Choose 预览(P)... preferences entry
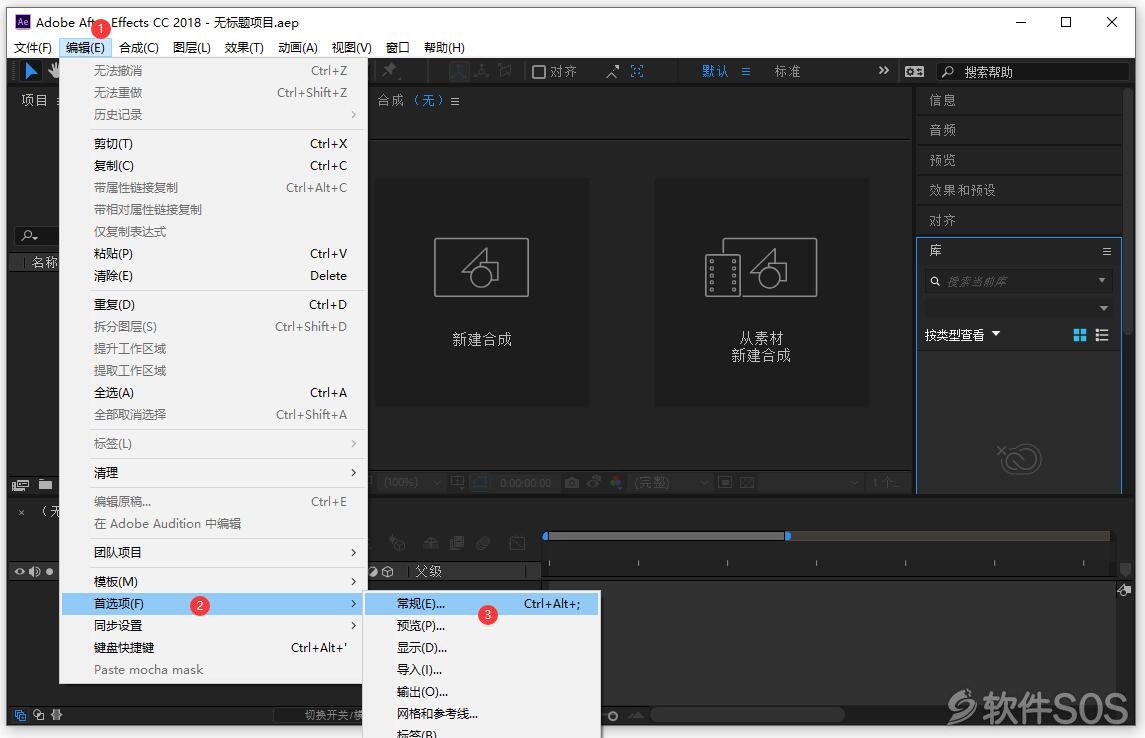Viewport: 1145px width, 738px height. tap(482, 626)
